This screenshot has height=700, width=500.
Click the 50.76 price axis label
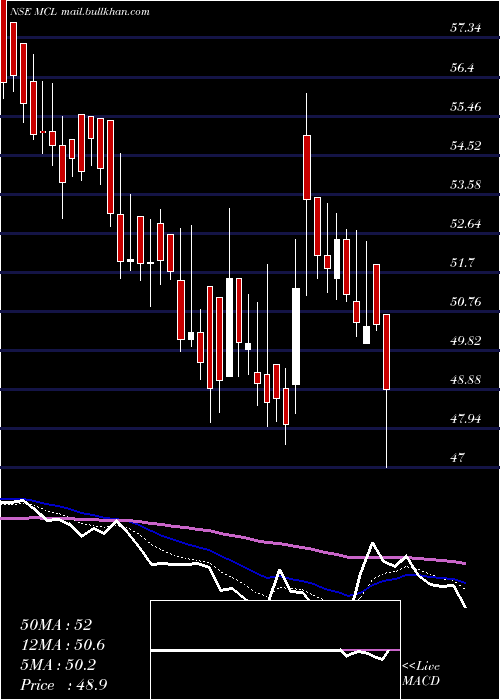(x=465, y=301)
